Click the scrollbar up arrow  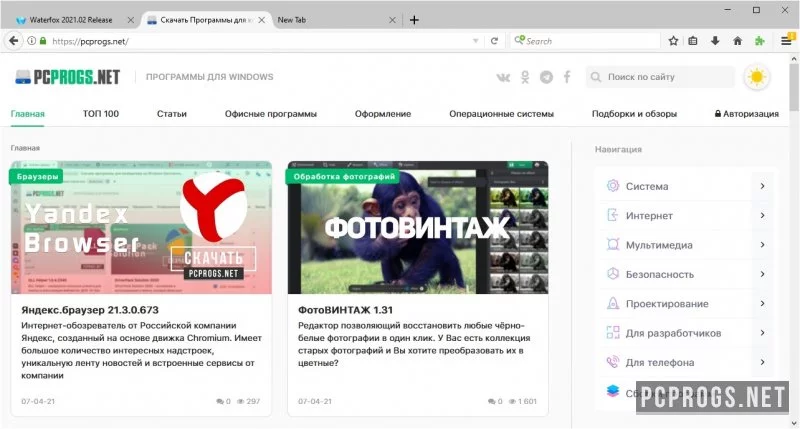[x=794, y=58]
